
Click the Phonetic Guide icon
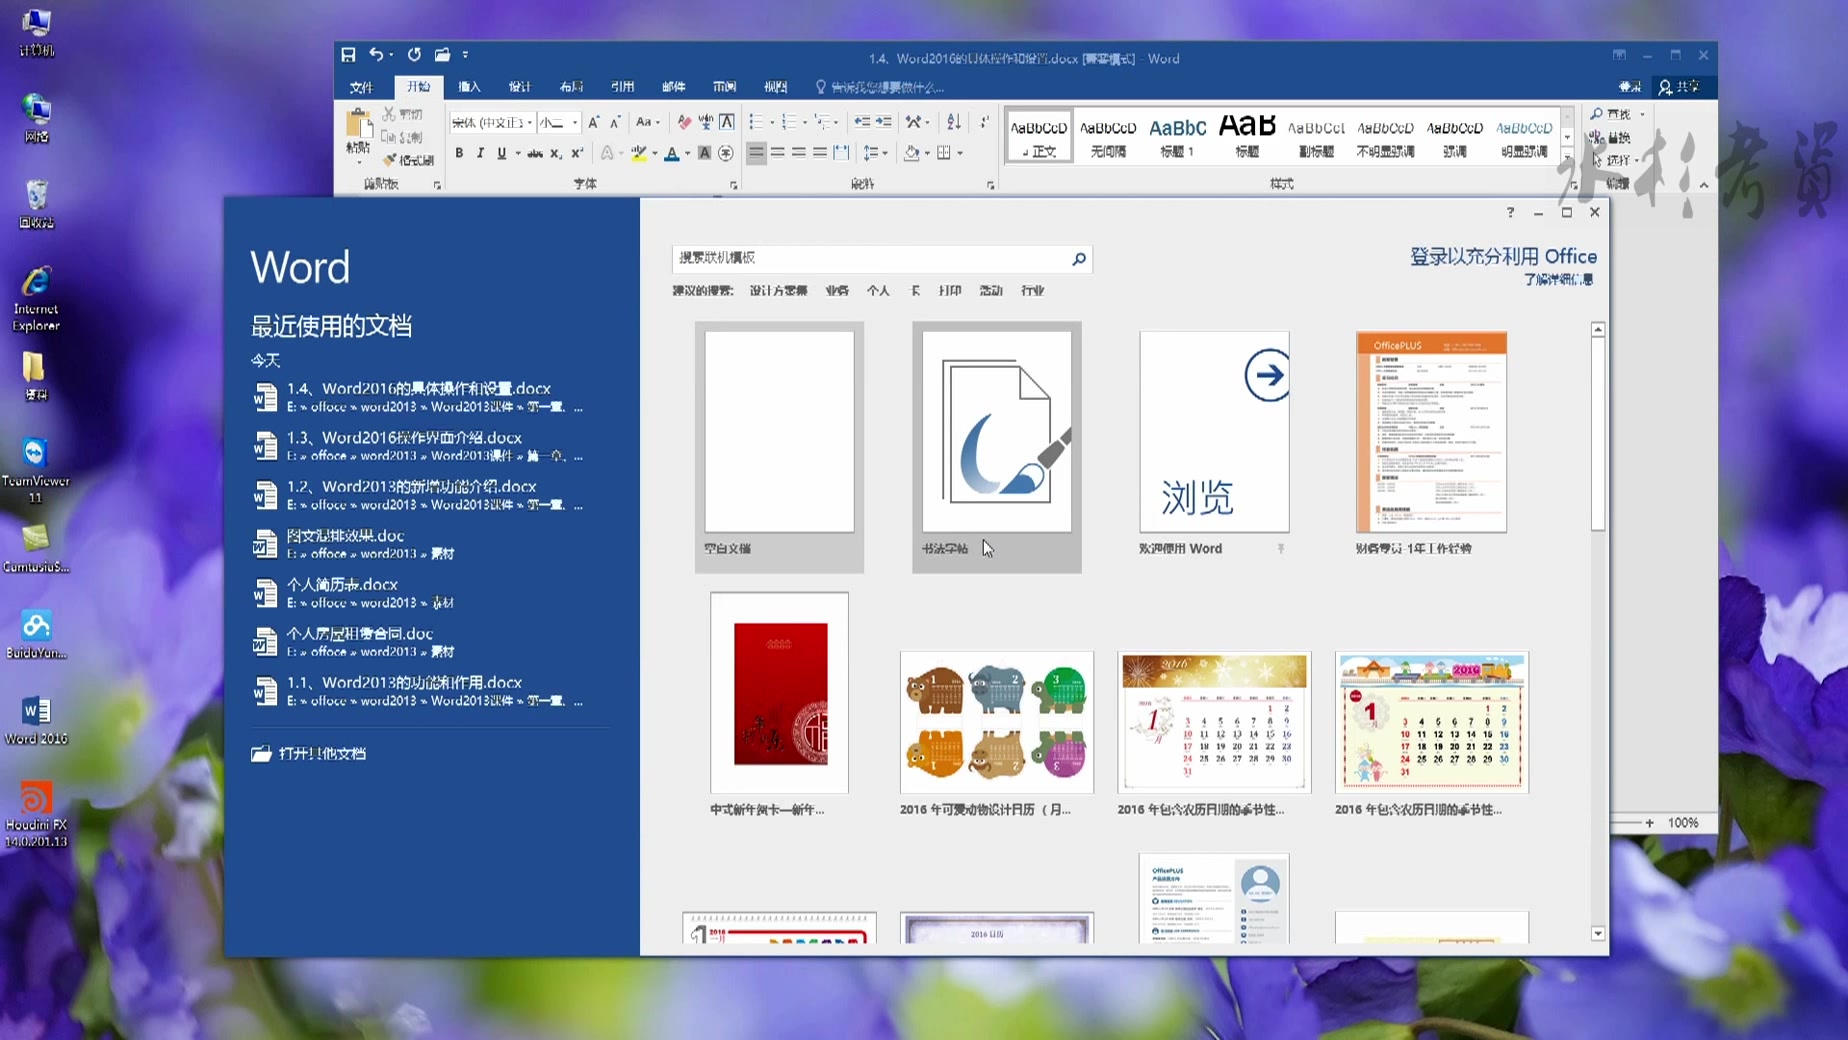click(706, 122)
